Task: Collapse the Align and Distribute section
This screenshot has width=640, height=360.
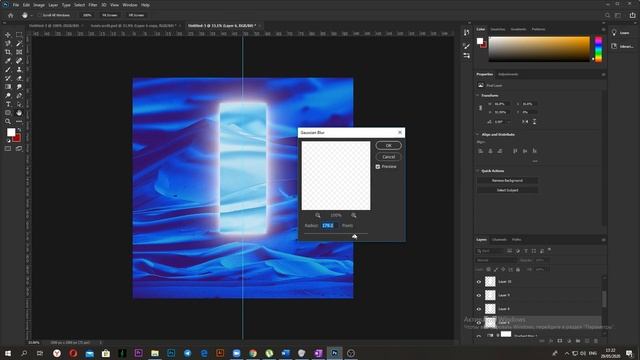Action: point(478,134)
